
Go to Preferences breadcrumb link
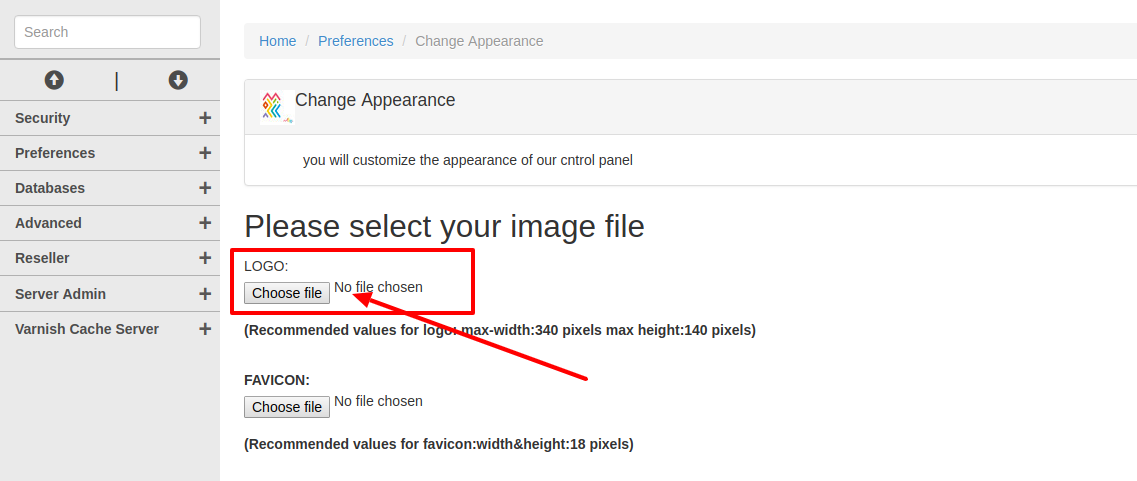click(x=356, y=41)
